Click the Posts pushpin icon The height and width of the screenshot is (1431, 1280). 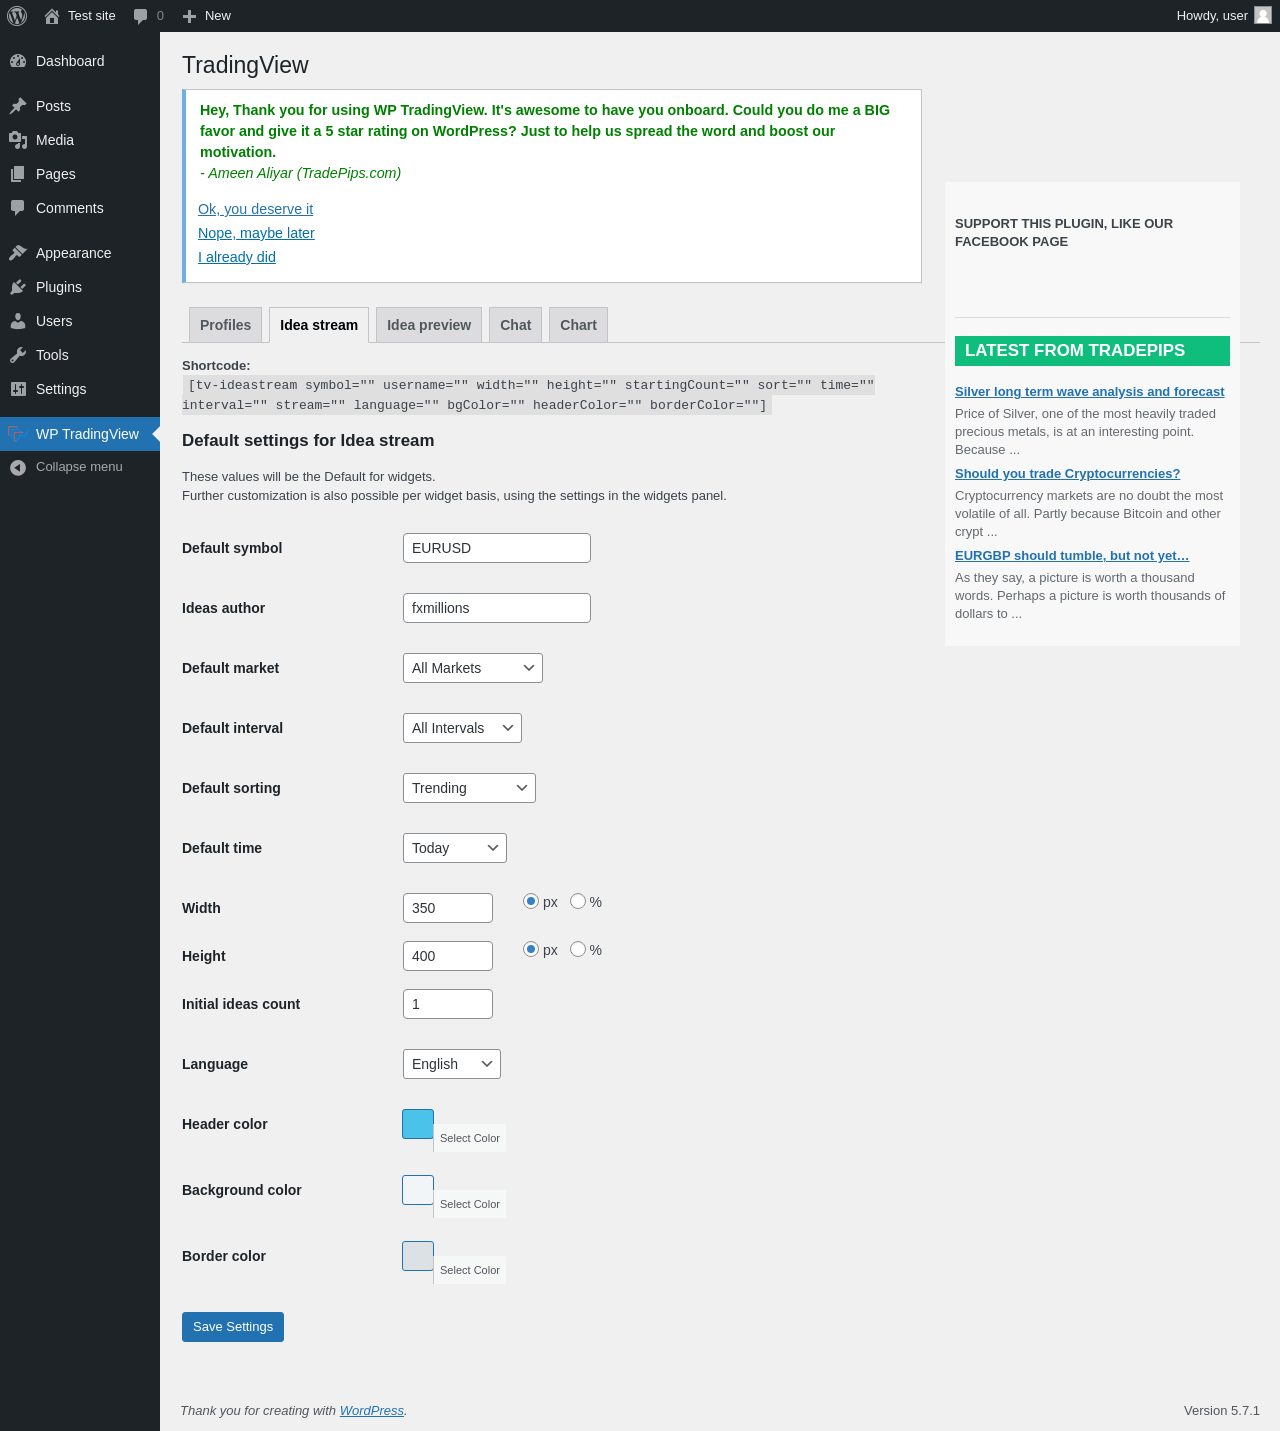[18, 106]
